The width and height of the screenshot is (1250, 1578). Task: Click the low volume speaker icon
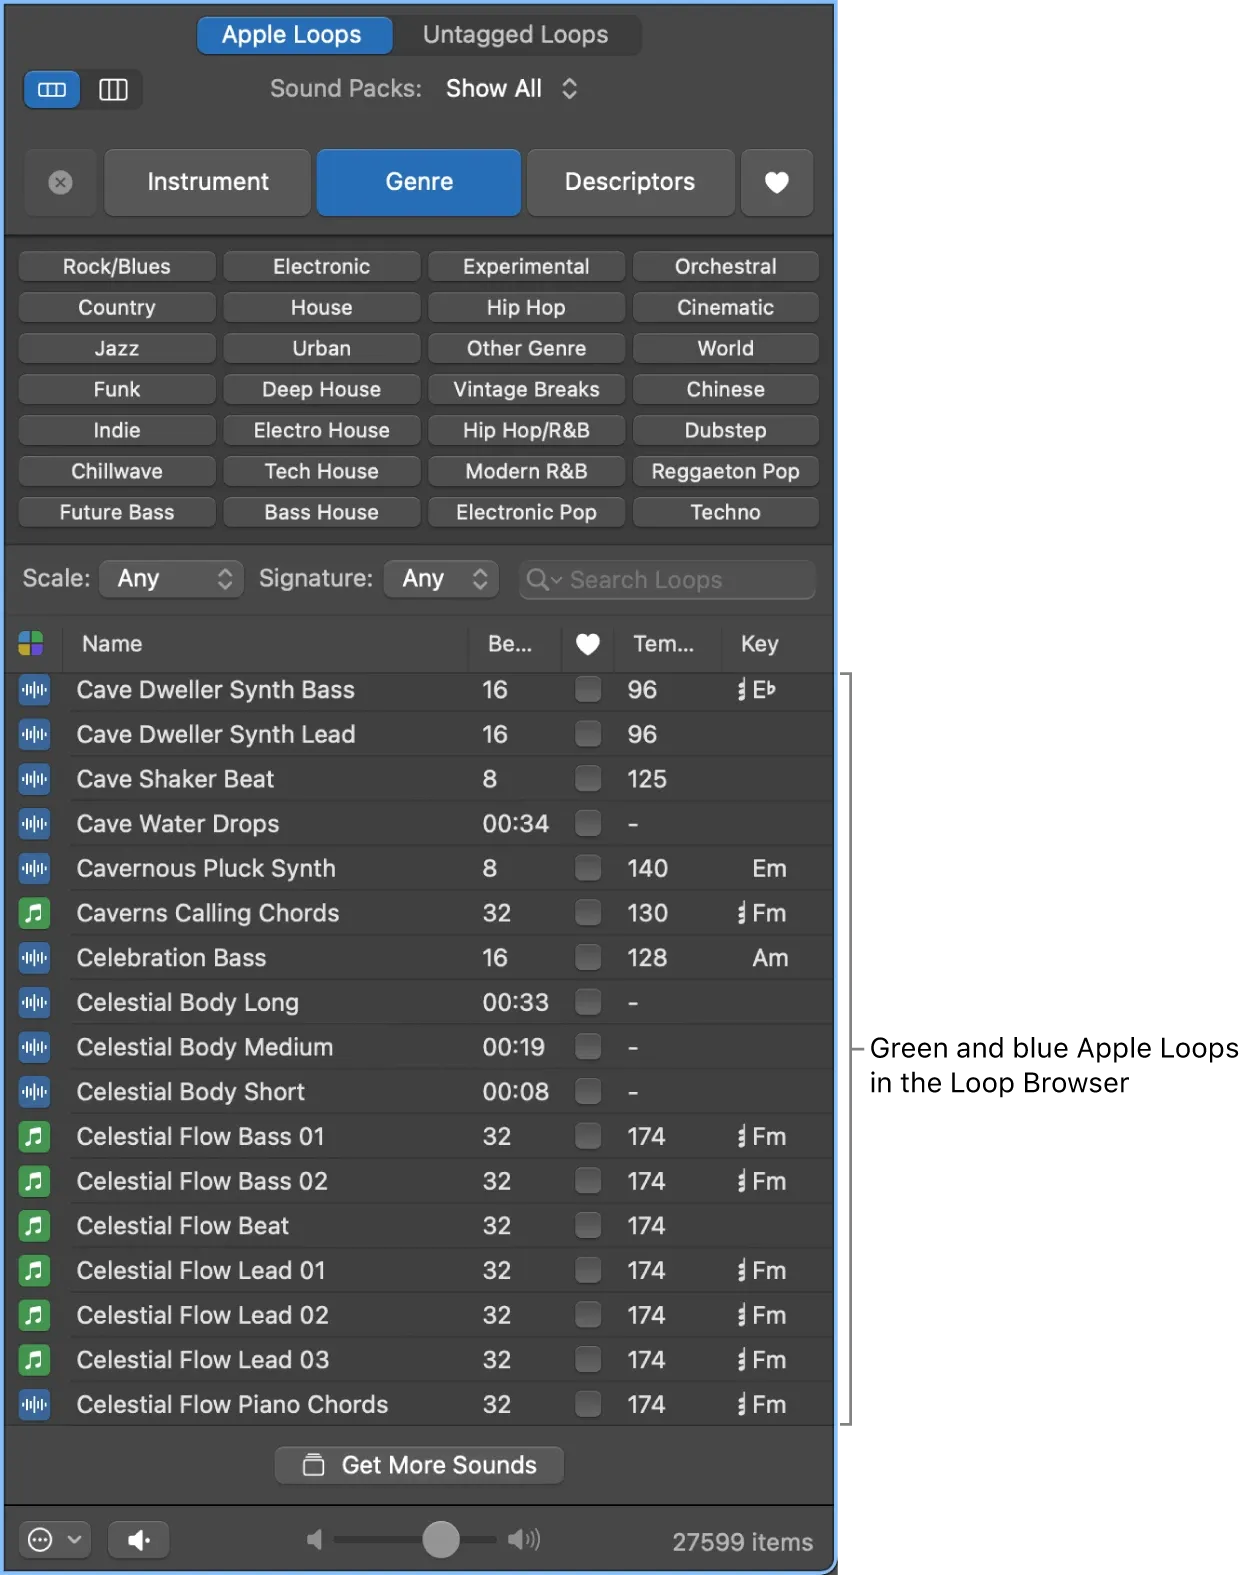[315, 1540]
